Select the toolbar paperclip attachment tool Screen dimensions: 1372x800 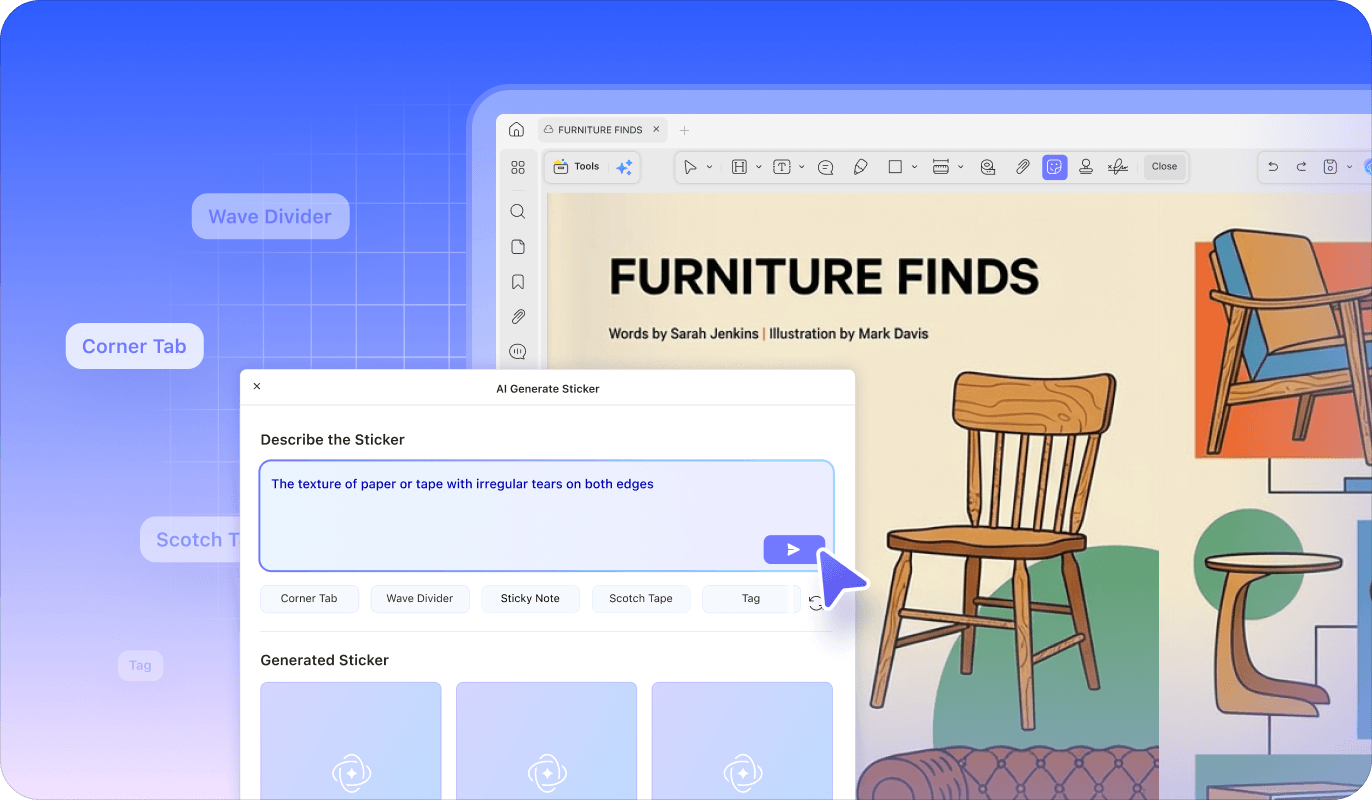[1022, 167]
